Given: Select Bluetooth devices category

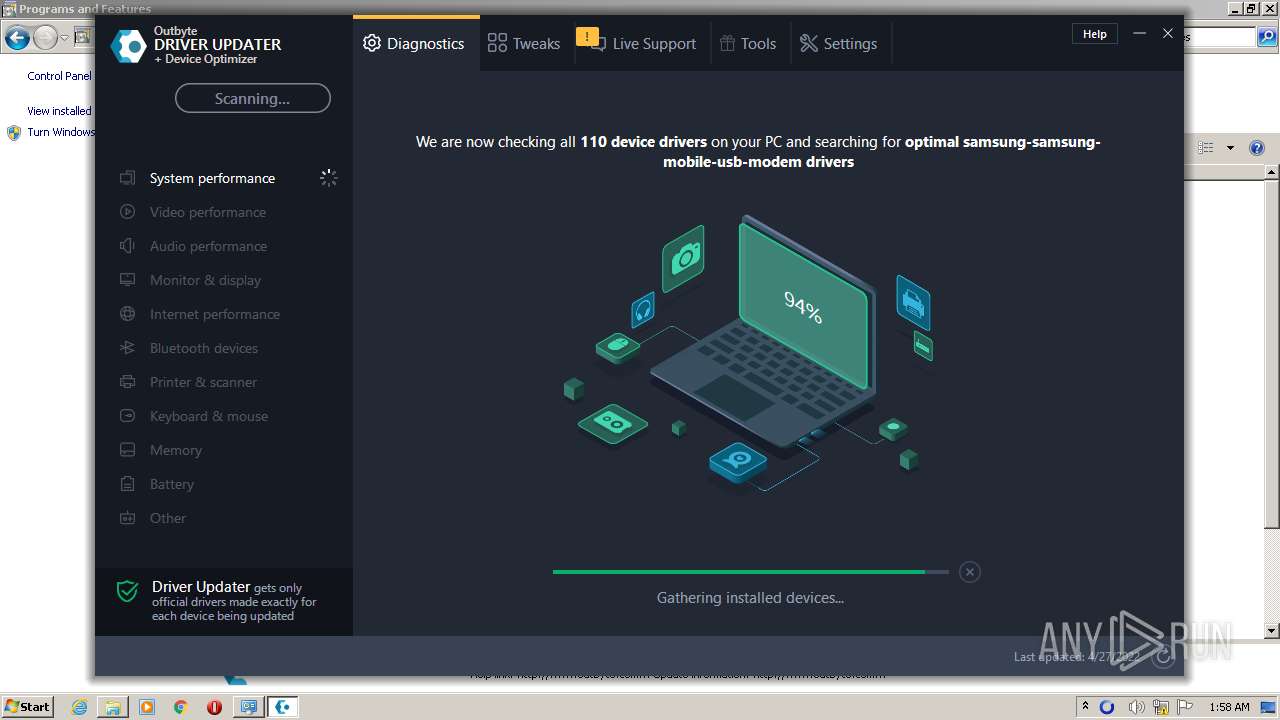Looking at the screenshot, I should (x=203, y=348).
